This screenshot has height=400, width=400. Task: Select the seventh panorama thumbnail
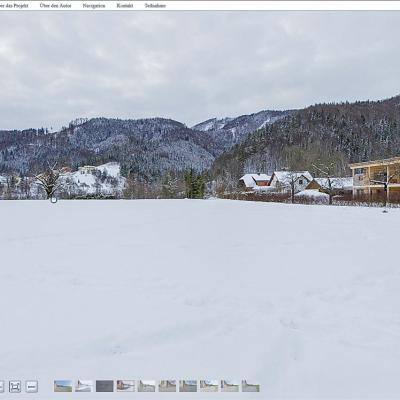(188, 386)
